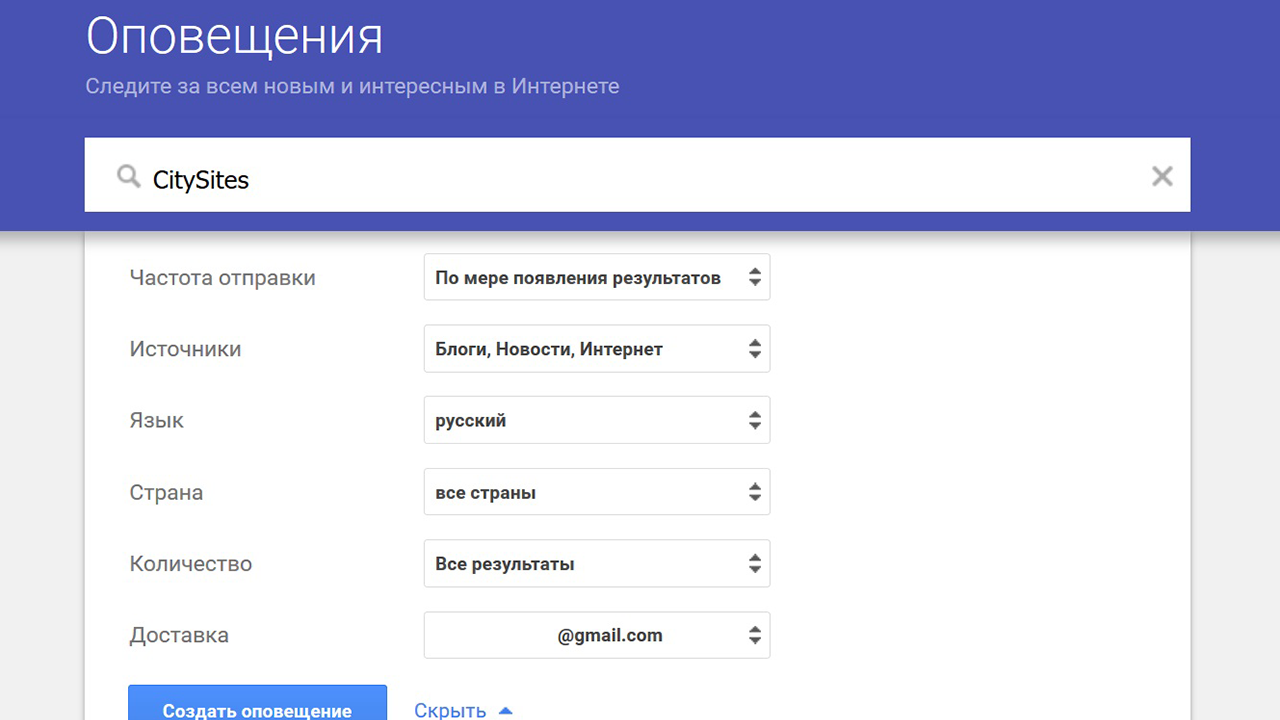Click the Язык label
1280x720 pixels.
tap(157, 421)
